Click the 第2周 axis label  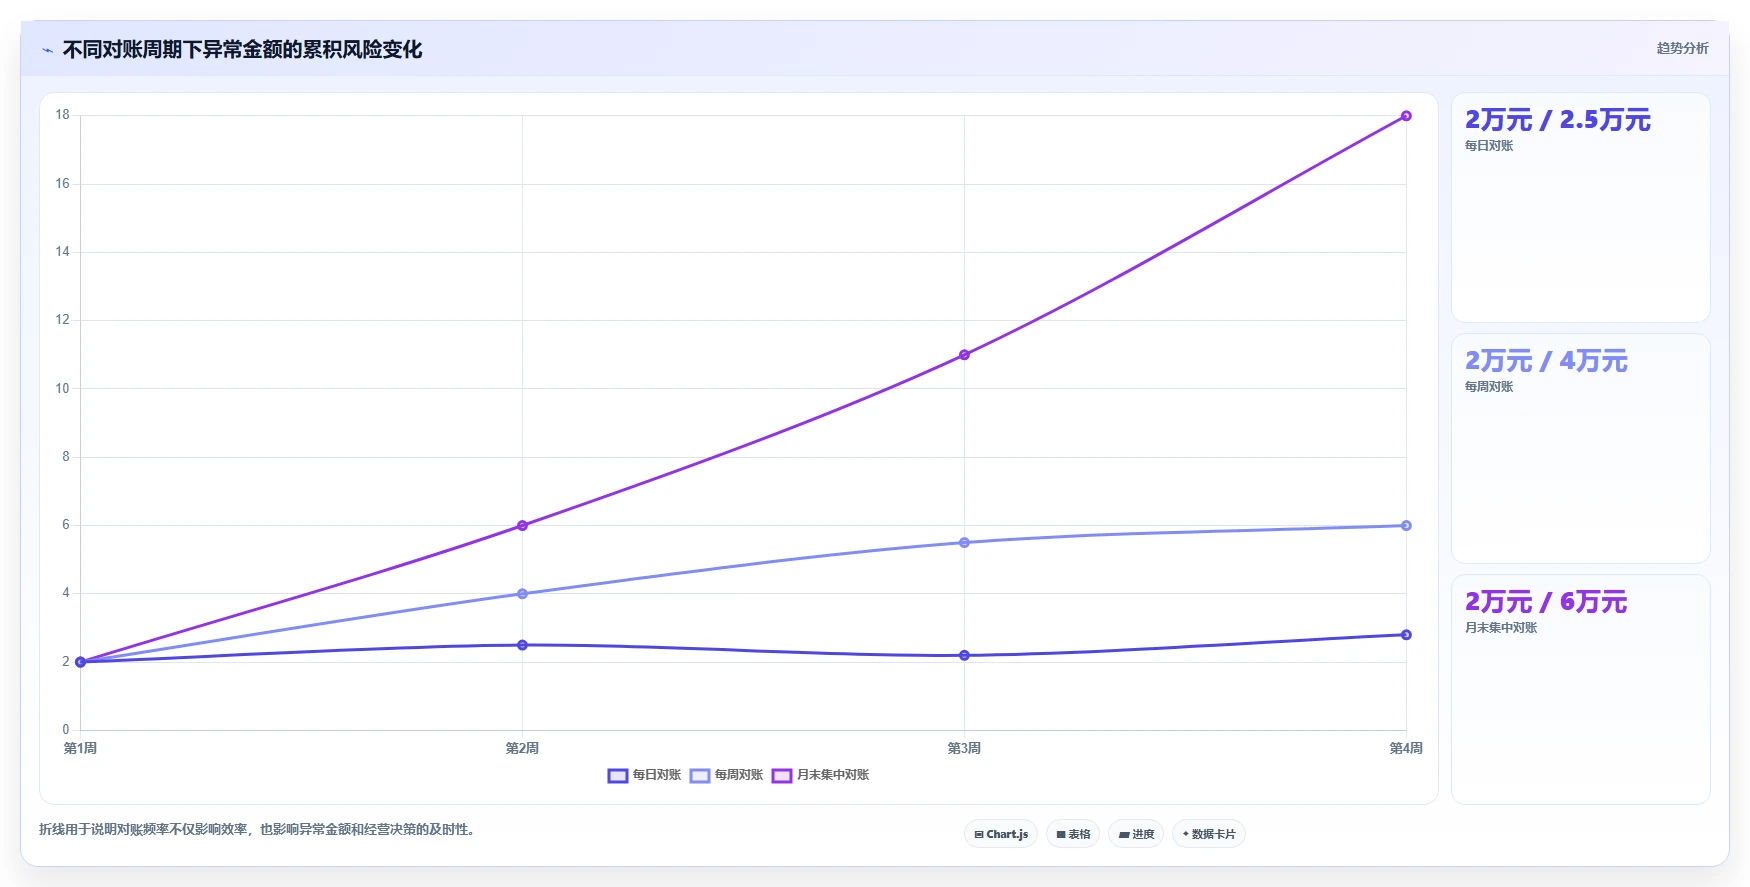point(522,748)
